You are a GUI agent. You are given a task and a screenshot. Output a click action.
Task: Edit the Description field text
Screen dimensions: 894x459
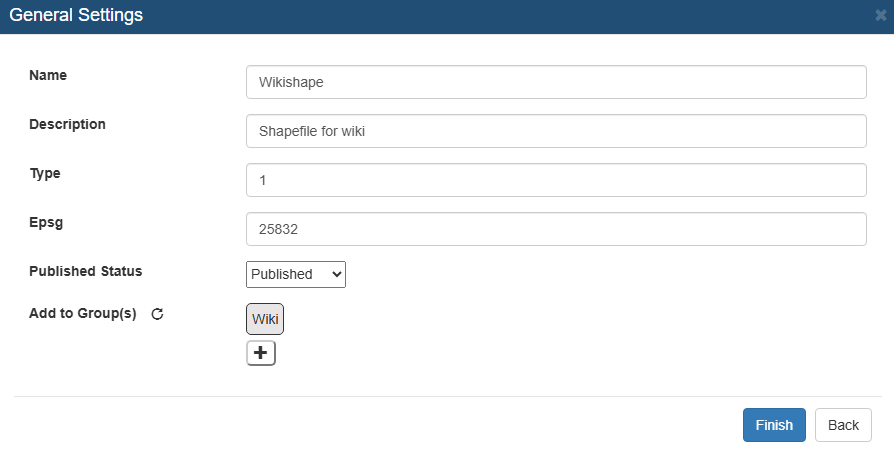(556, 131)
